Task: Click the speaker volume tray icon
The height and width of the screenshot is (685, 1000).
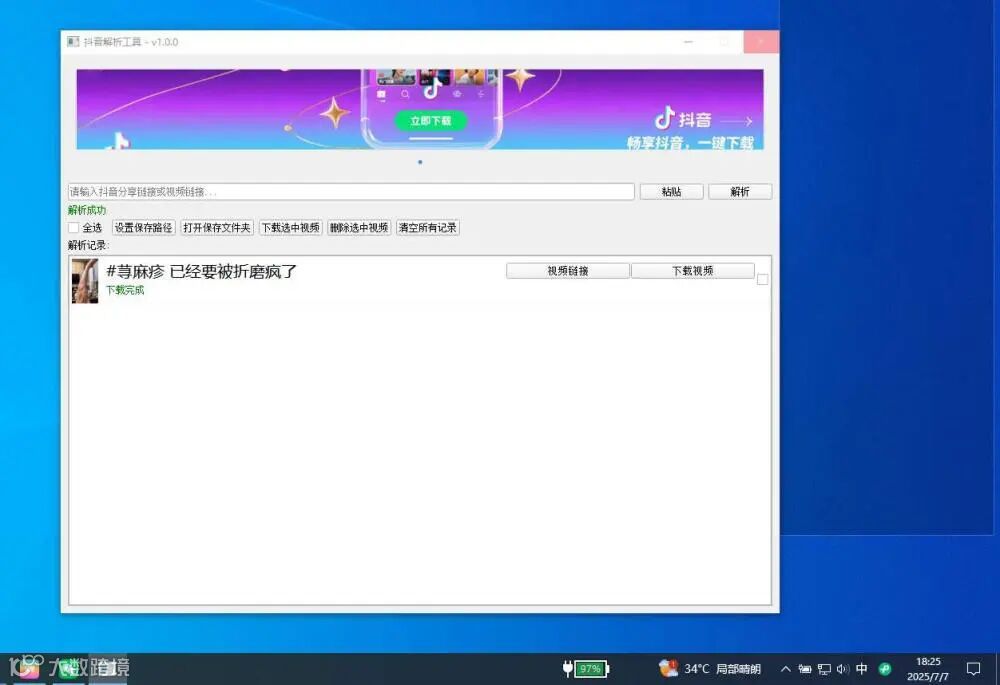Action: tap(842, 668)
